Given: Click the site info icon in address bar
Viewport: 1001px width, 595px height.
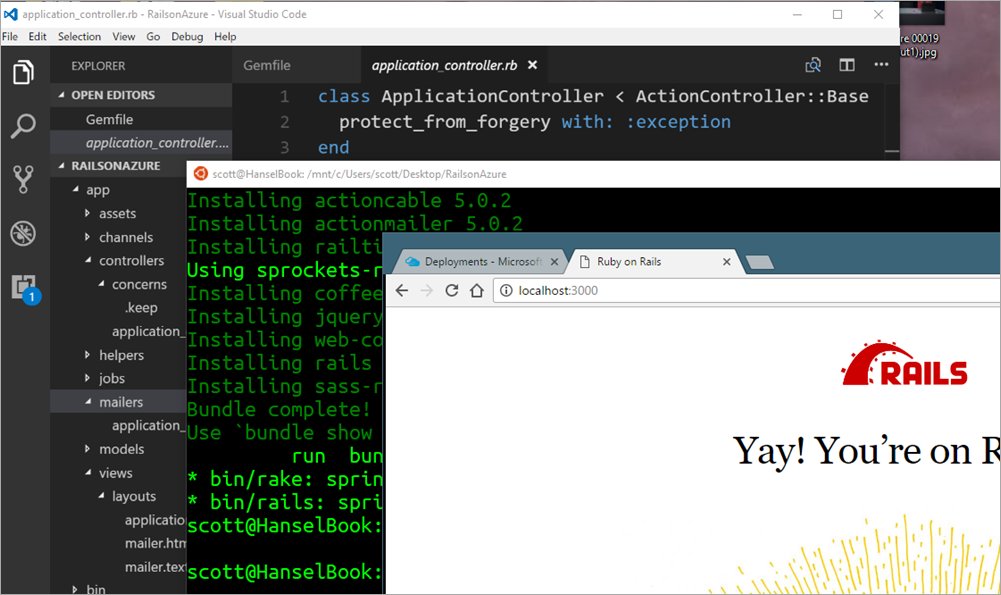Looking at the screenshot, I should 506,290.
